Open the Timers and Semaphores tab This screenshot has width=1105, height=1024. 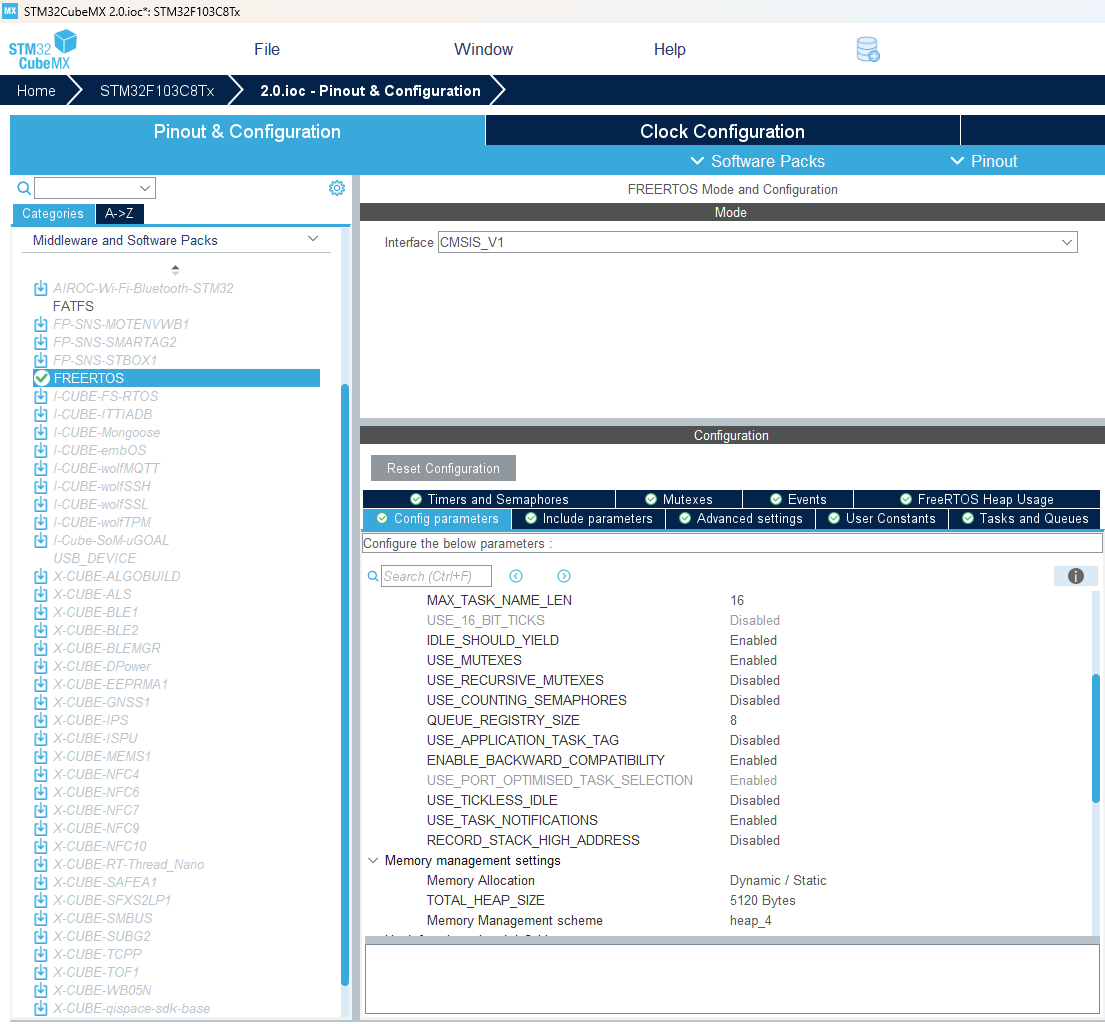pos(489,499)
